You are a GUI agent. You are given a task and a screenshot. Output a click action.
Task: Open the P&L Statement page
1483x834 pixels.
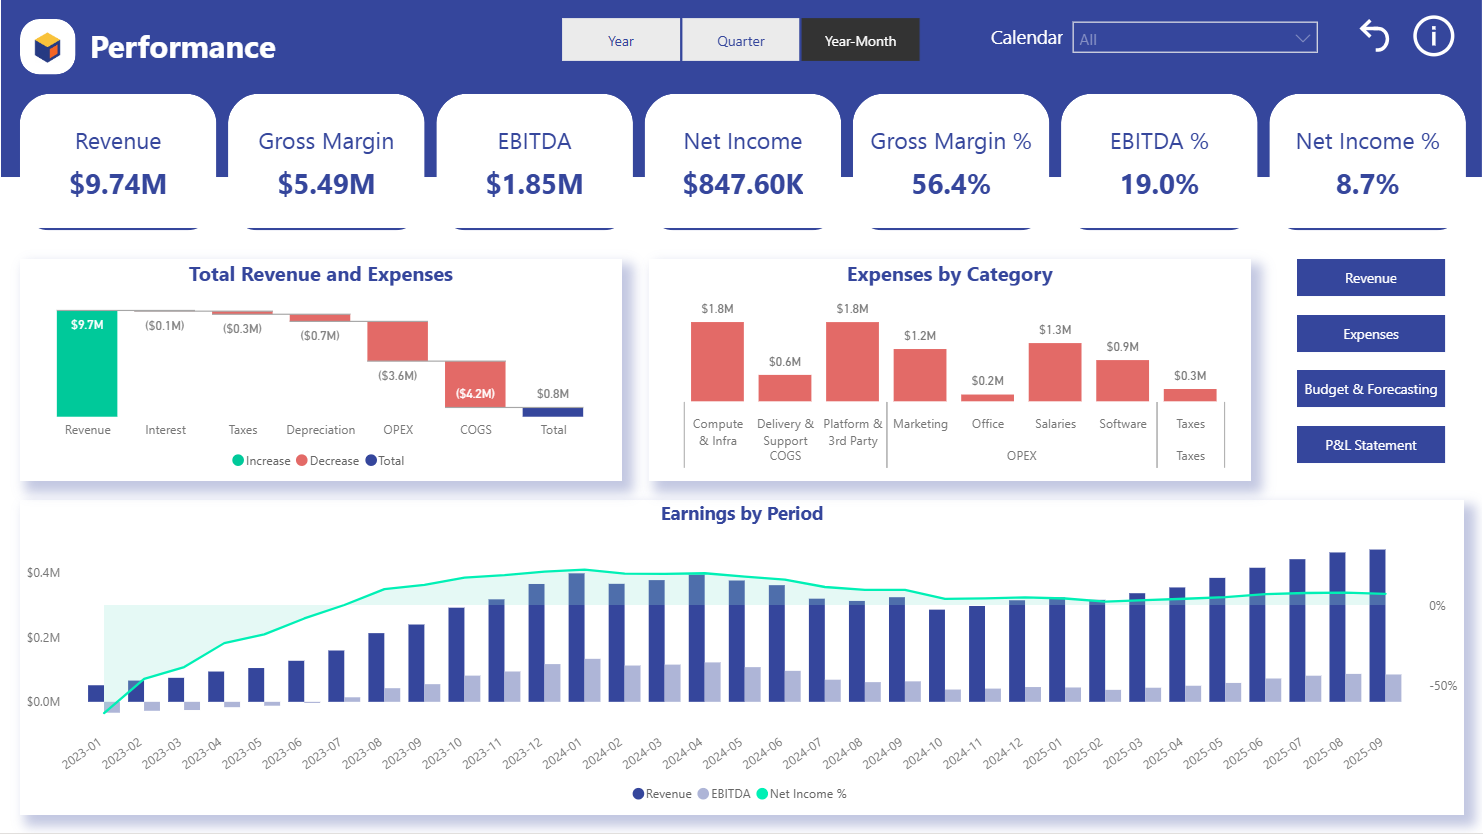click(1370, 445)
